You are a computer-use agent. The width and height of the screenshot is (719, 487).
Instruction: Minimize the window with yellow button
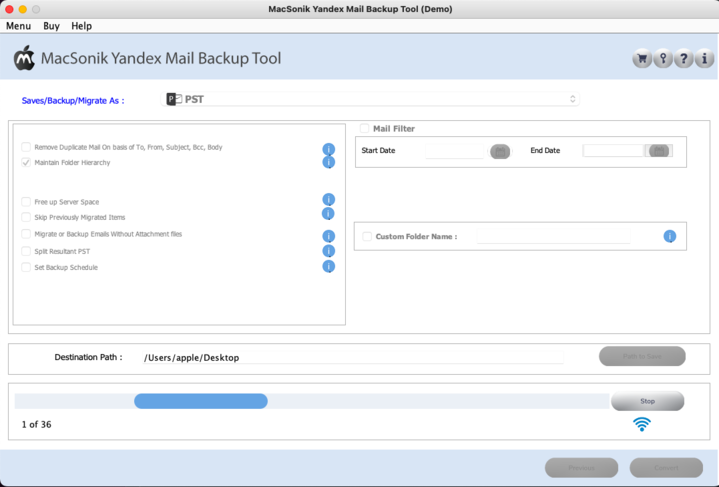(x=22, y=9)
